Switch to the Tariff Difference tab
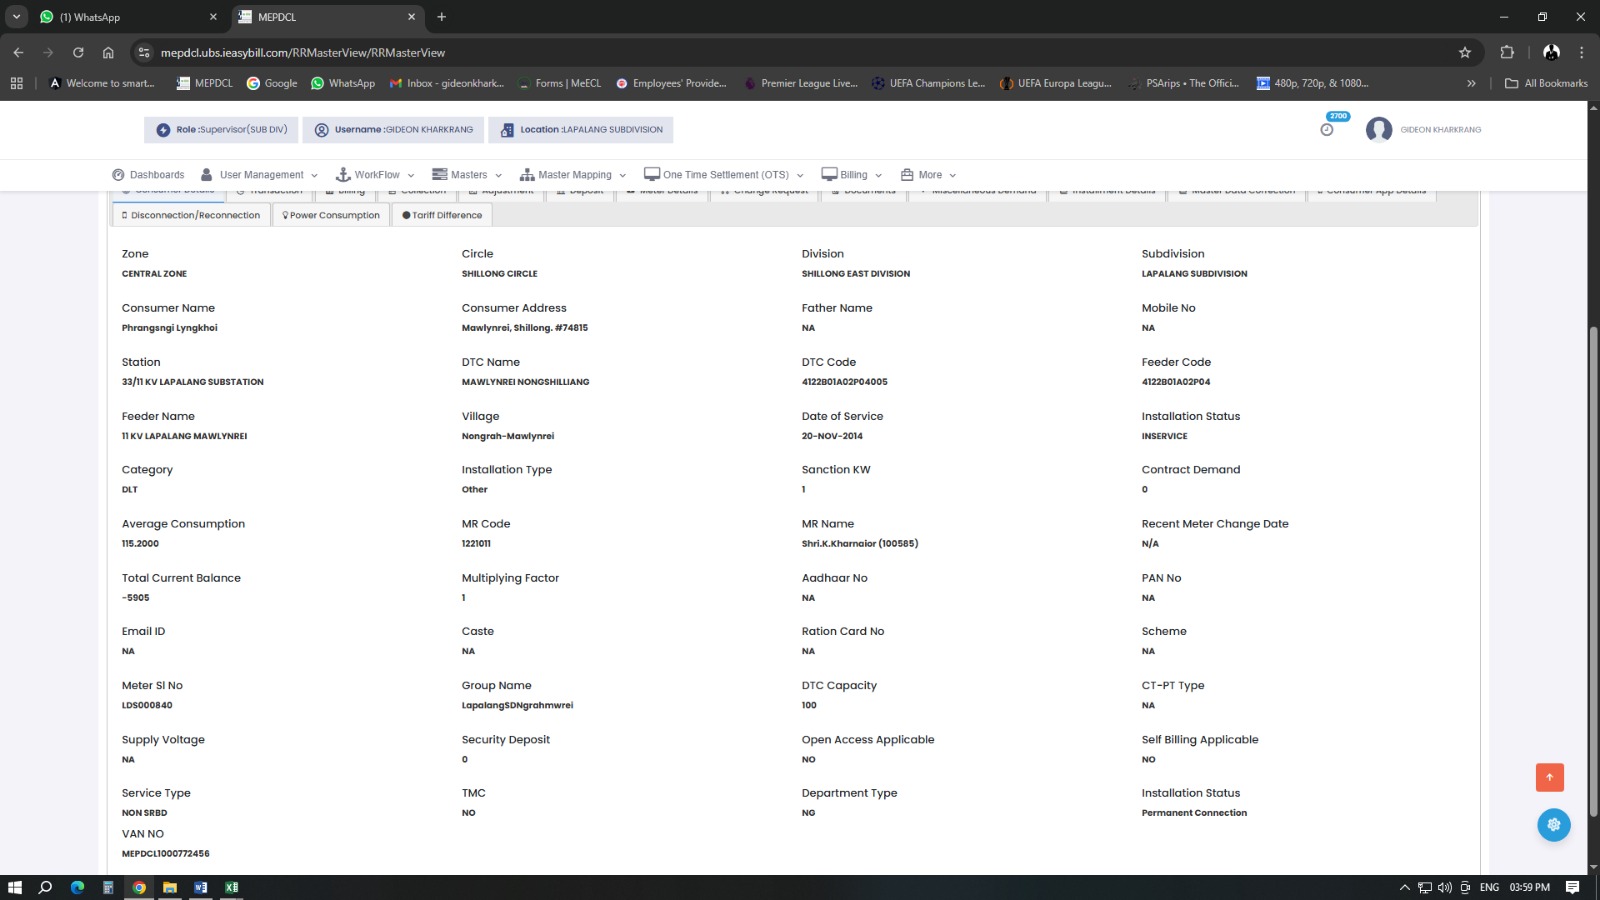Screen dimensions: 1600x900 point(442,215)
